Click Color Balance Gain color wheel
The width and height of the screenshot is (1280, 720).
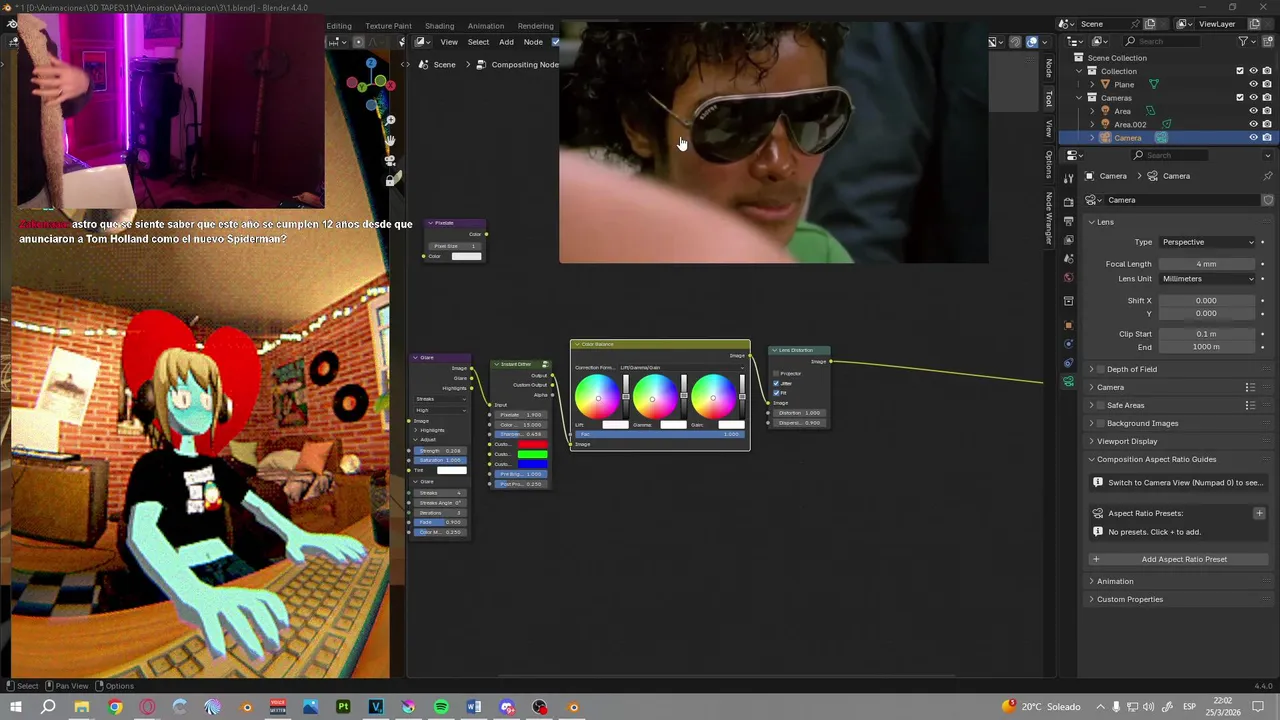(x=712, y=397)
